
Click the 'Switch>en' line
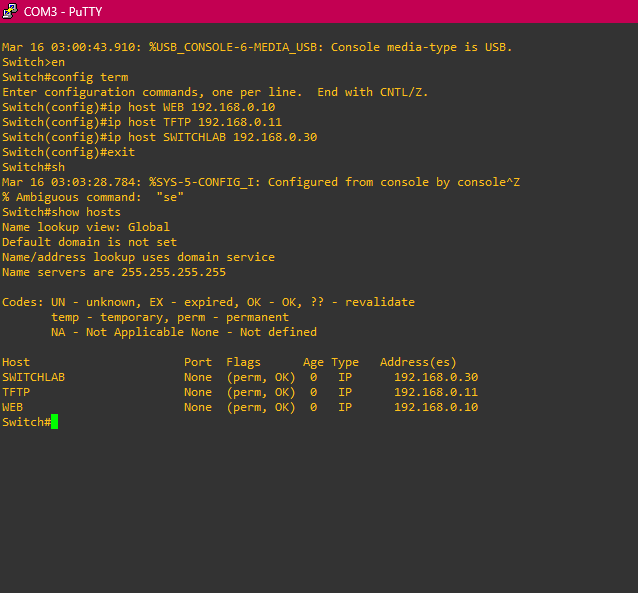[33, 62]
